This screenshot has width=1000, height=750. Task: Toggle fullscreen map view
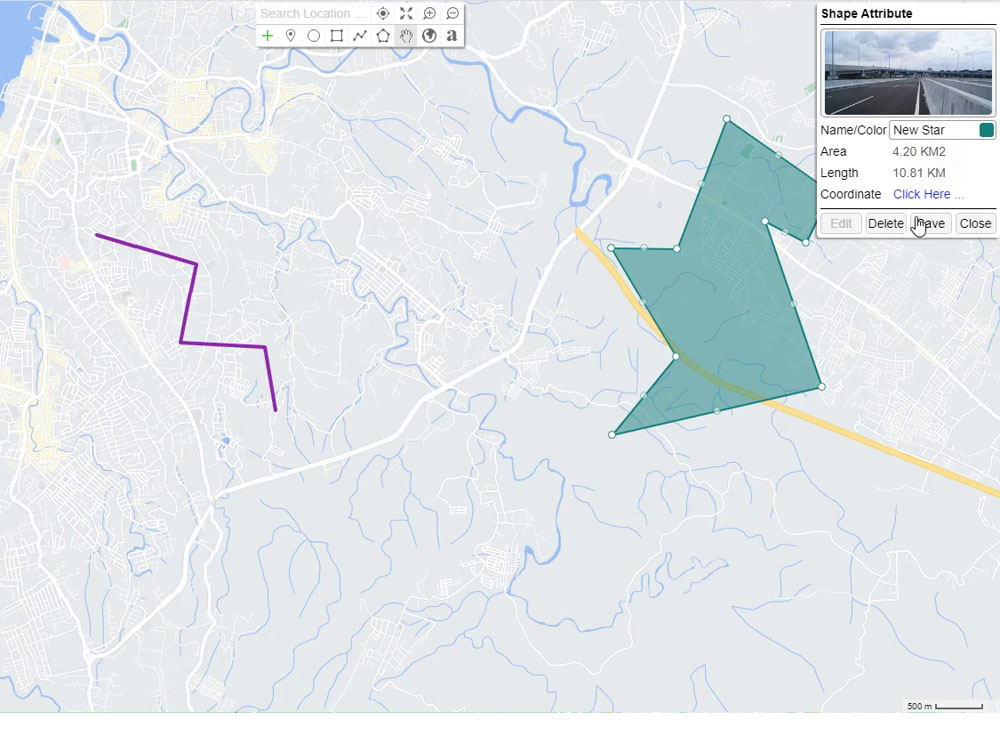[x=406, y=13]
